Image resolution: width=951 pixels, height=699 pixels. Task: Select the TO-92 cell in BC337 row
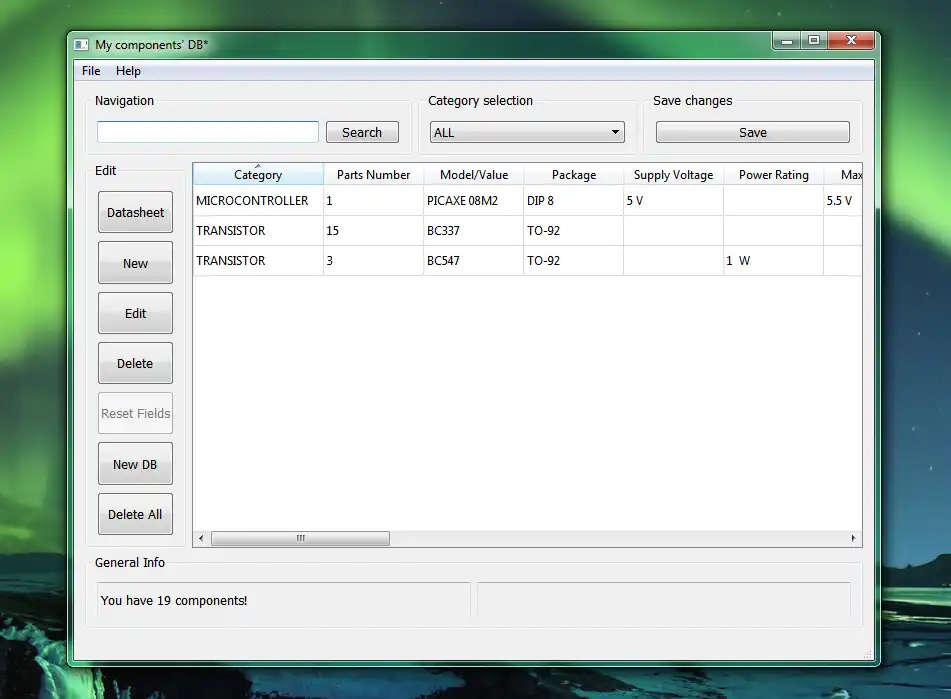click(x=574, y=230)
